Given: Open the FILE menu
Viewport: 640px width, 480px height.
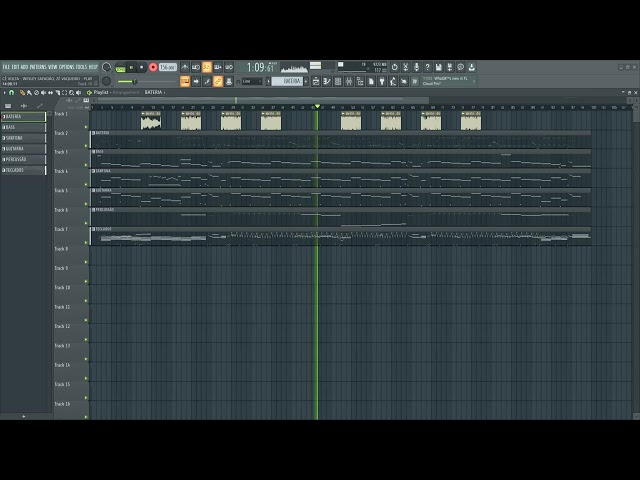Looking at the screenshot, I should pos(6,67).
